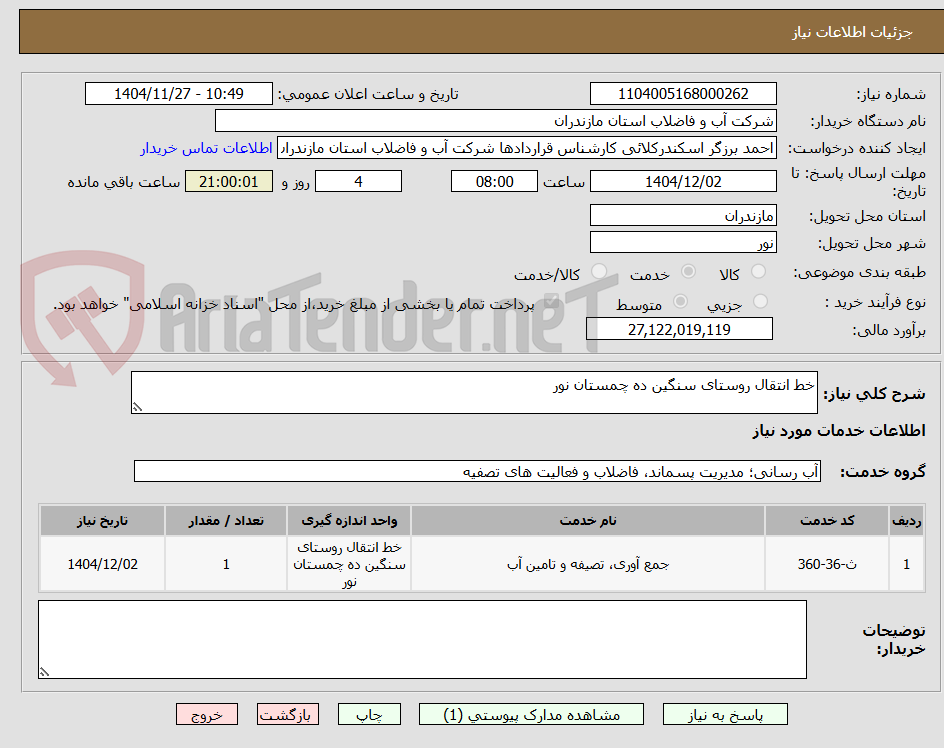The image size is (944, 748).
Task: Click the deadline time field 08:00
Action: click(x=494, y=181)
